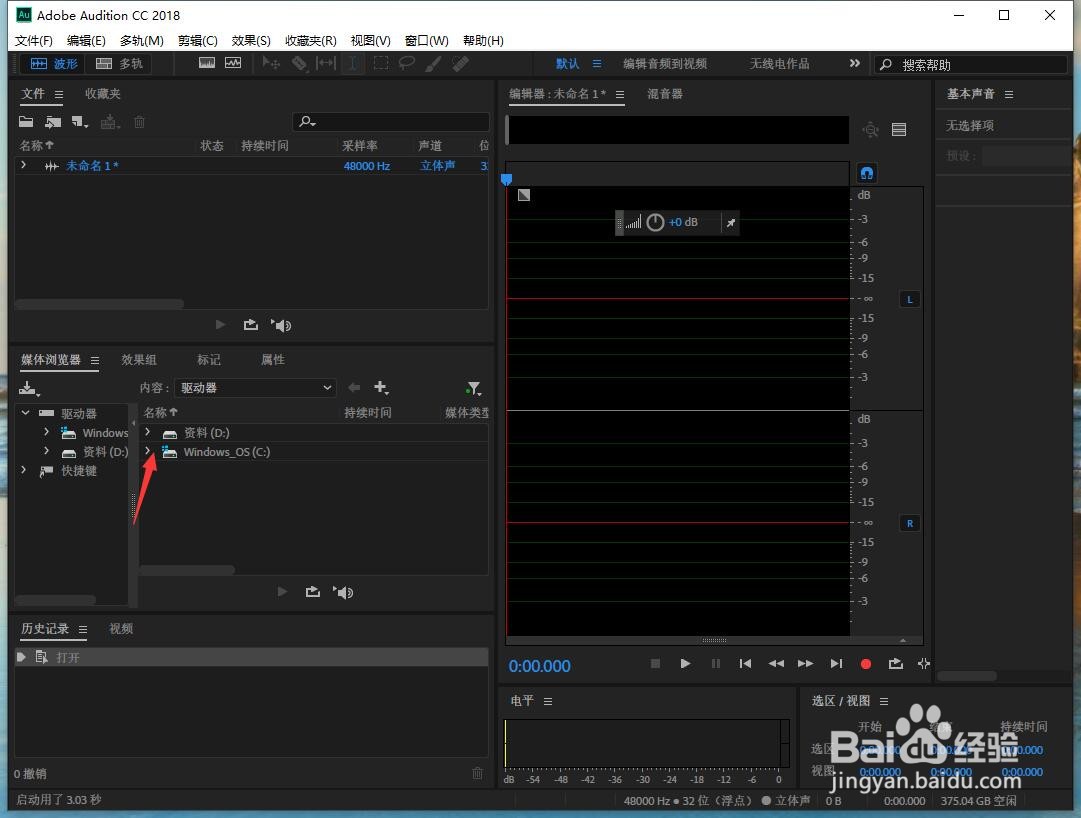The height and width of the screenshot is (818, 1081).
Task: Select the 打开 history entry
Action: (x=252, y=657)
